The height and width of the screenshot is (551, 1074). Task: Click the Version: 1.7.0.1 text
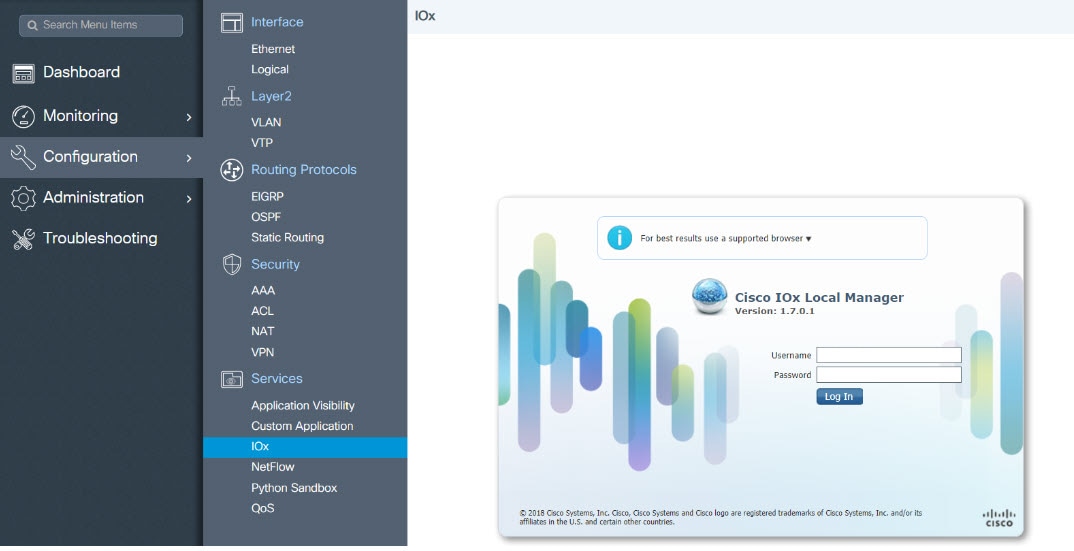pyautogui.click(x=775, y=311)
